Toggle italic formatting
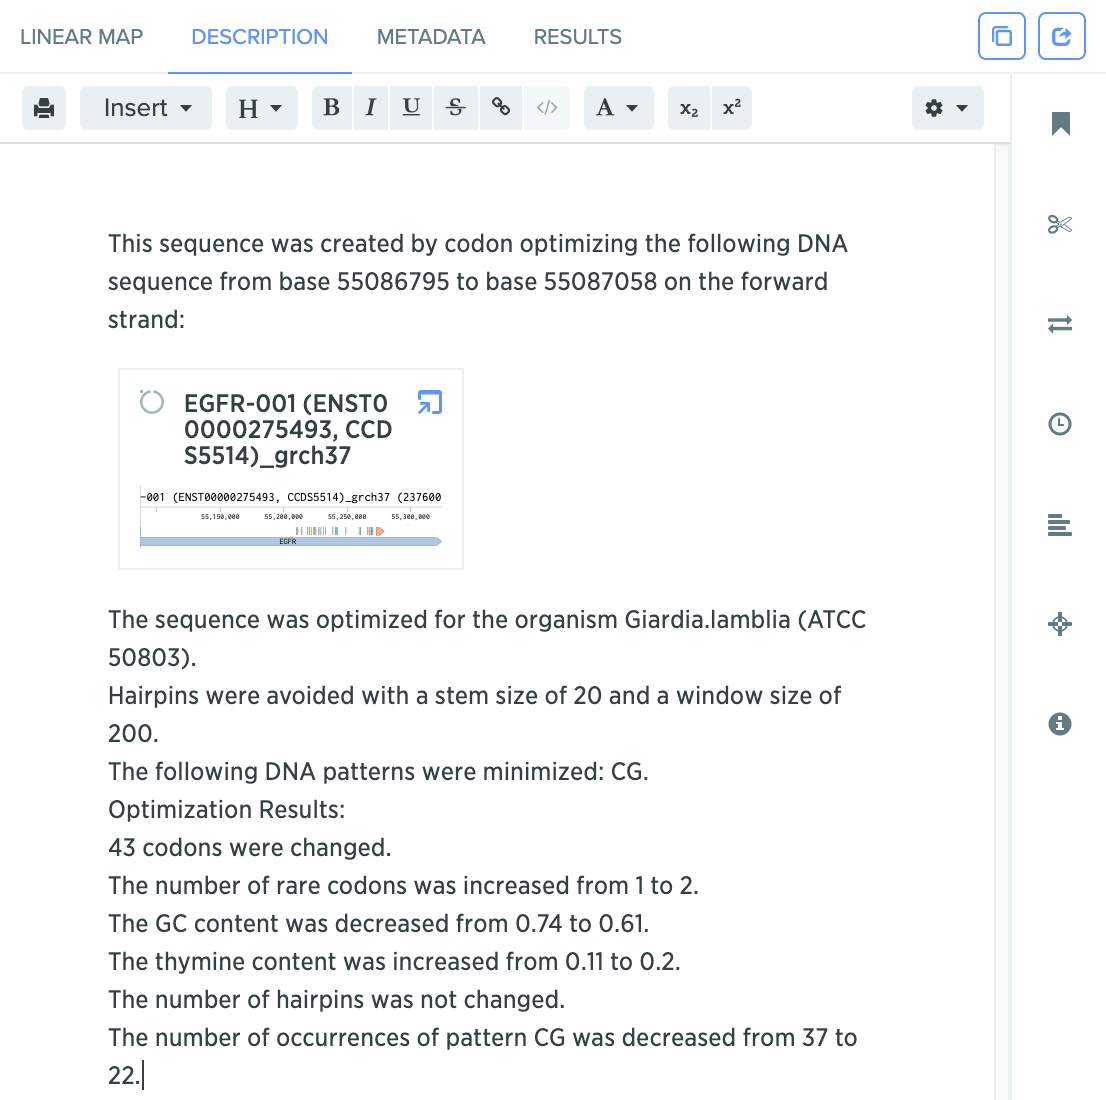This screenshot has width=1106, height=1100. [371, 108]
